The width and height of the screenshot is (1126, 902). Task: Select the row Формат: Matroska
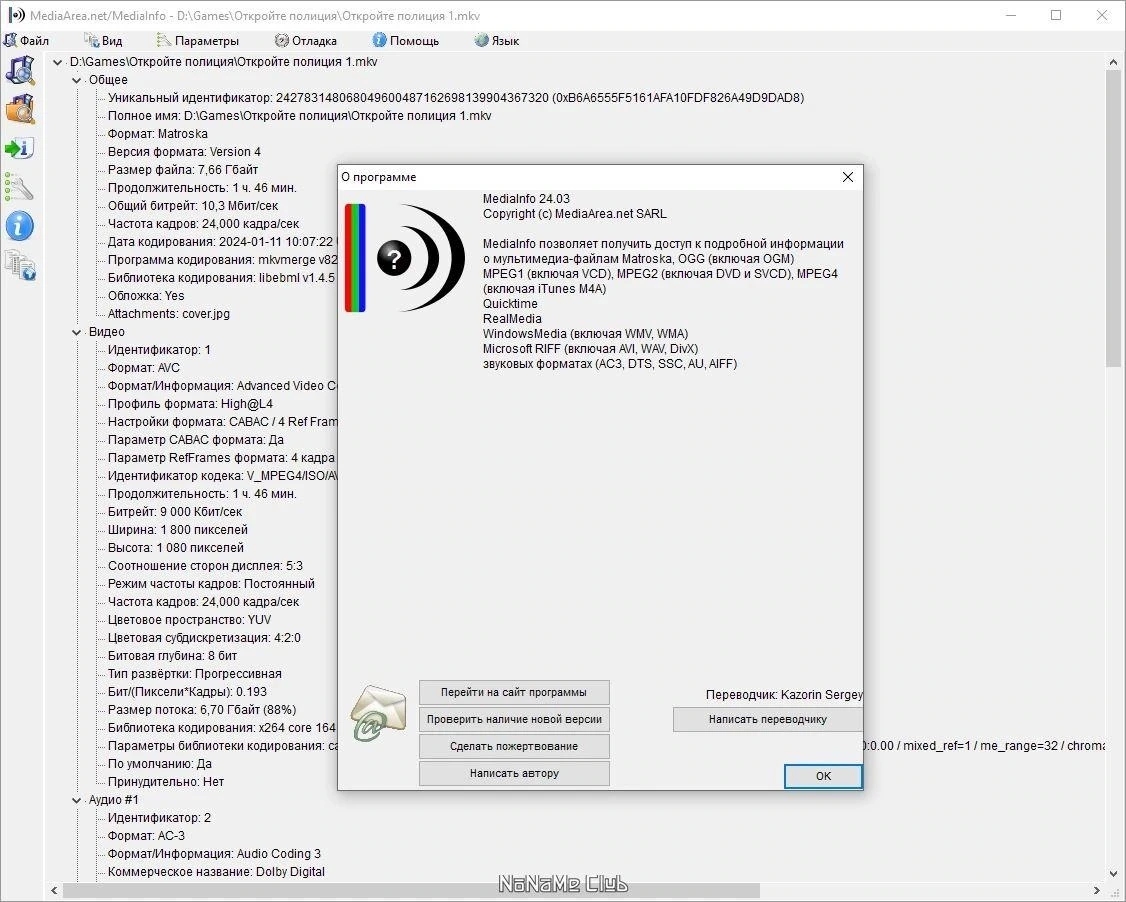[157, 134]
